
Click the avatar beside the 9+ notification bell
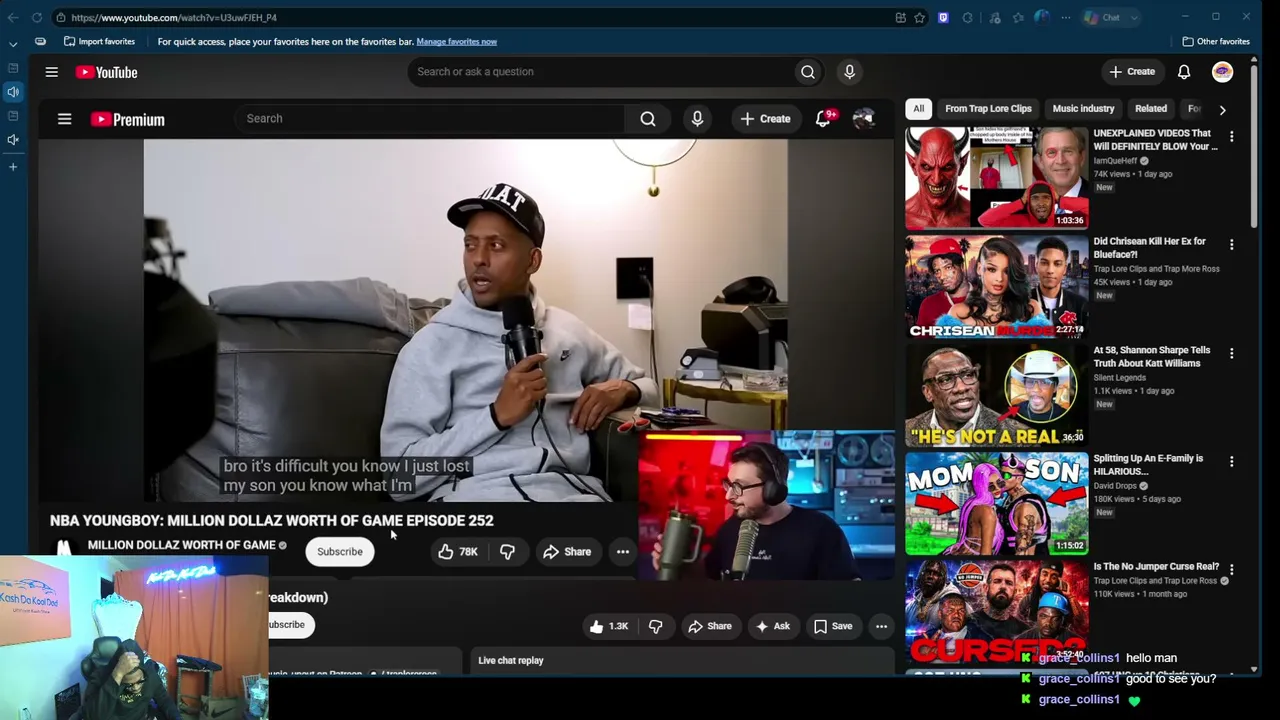[863, 118]
